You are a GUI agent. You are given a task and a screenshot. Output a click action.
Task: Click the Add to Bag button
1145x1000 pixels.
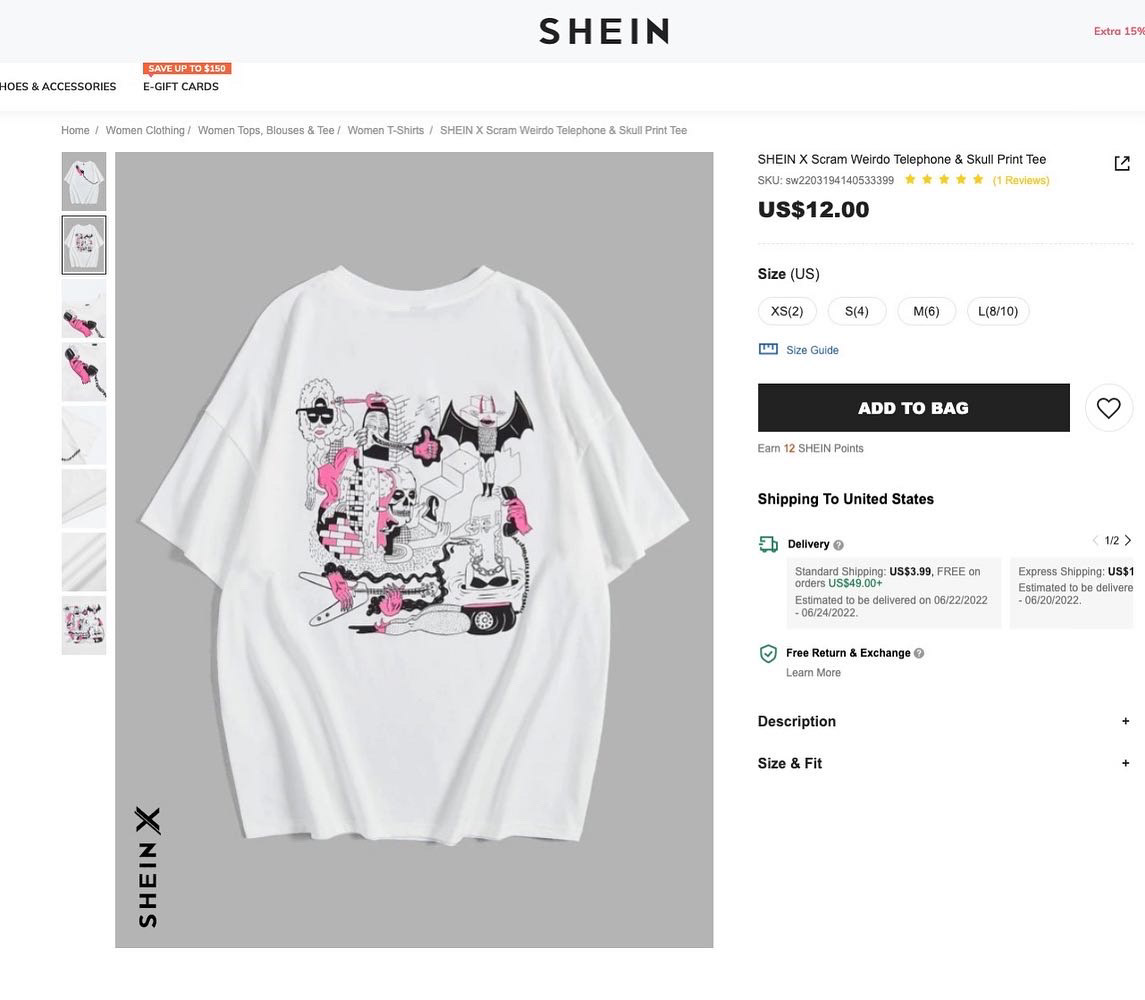click(913, 408)
